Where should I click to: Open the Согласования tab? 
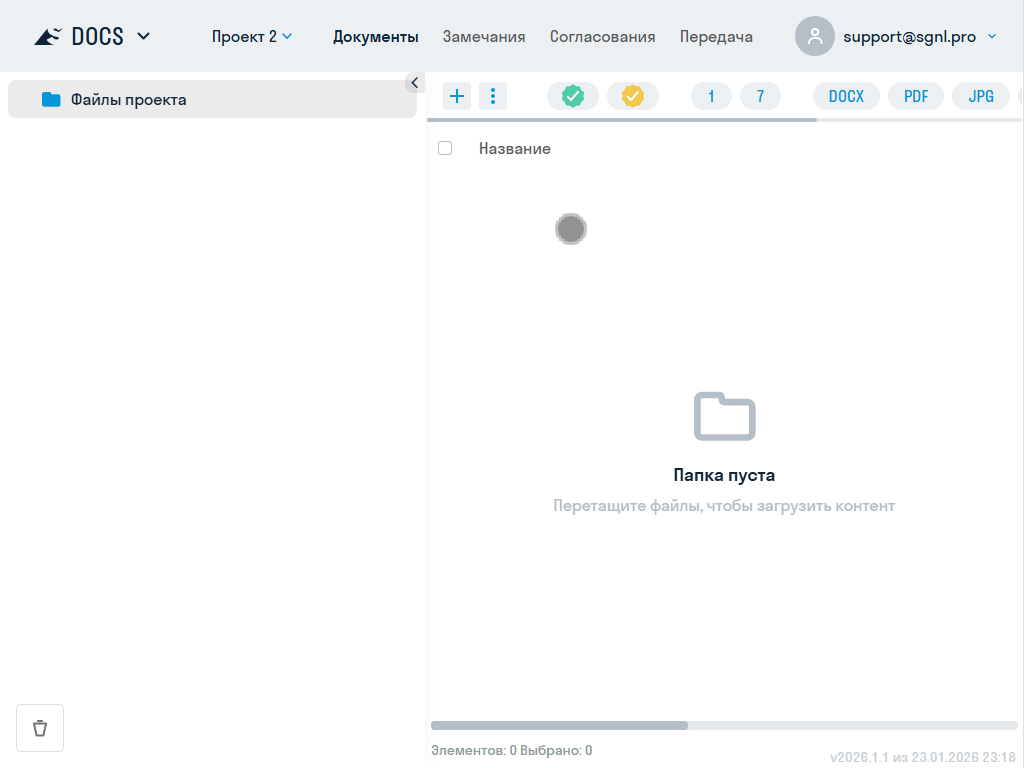pos(602,37)
